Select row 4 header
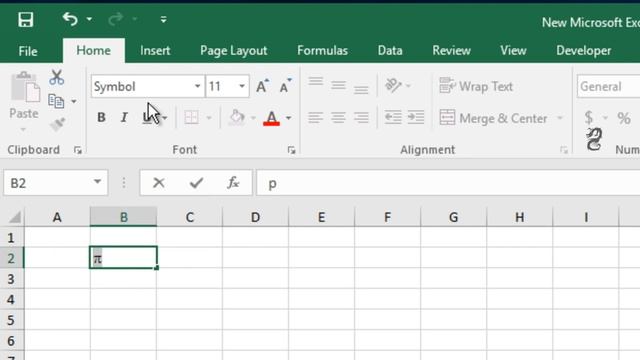640x360 pixels. click(11, 300)
